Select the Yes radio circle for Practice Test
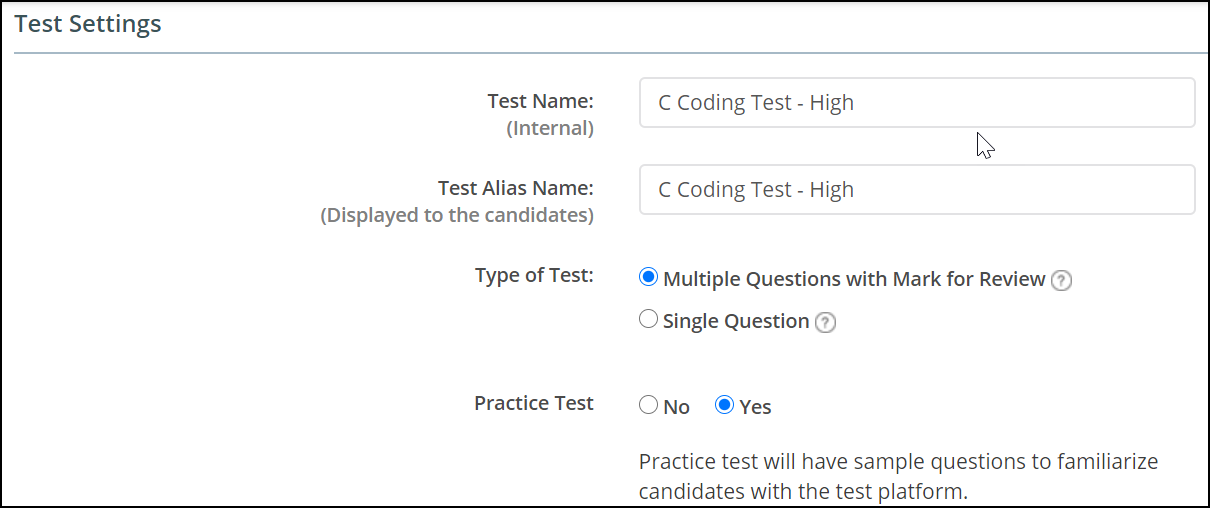This screenshot has width=1210, height=508. tap(725, 405)
